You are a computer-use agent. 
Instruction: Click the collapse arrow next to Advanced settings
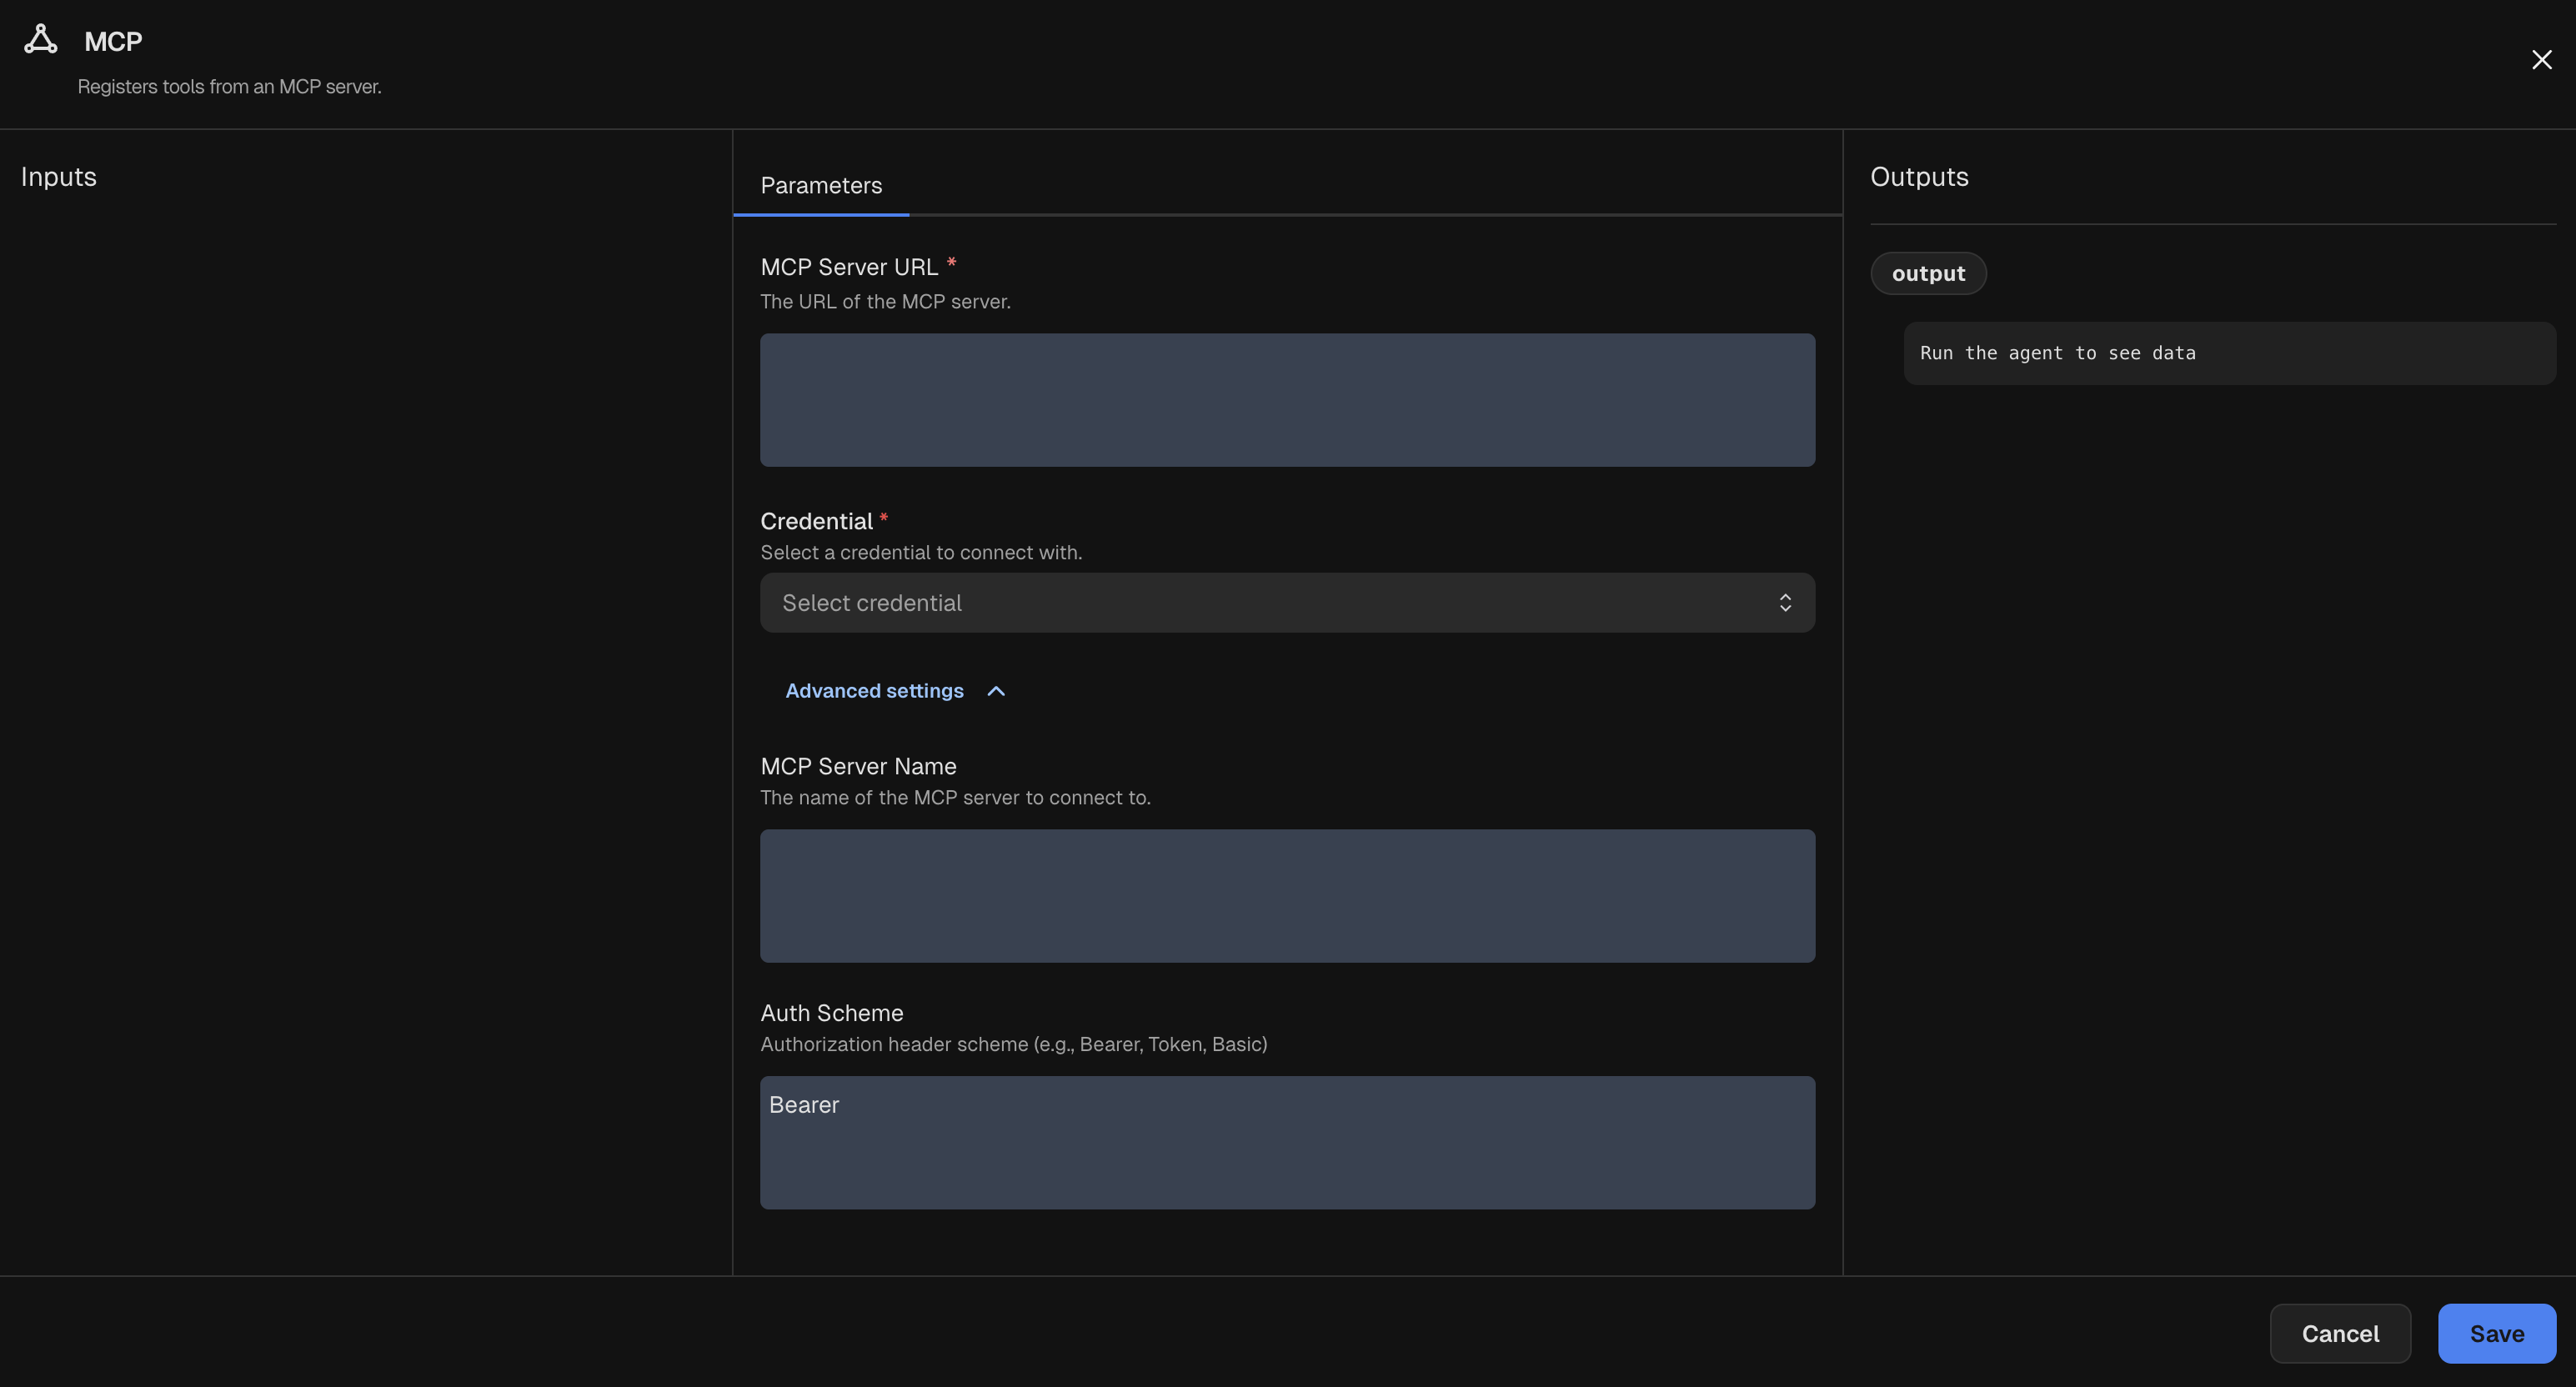996,690
